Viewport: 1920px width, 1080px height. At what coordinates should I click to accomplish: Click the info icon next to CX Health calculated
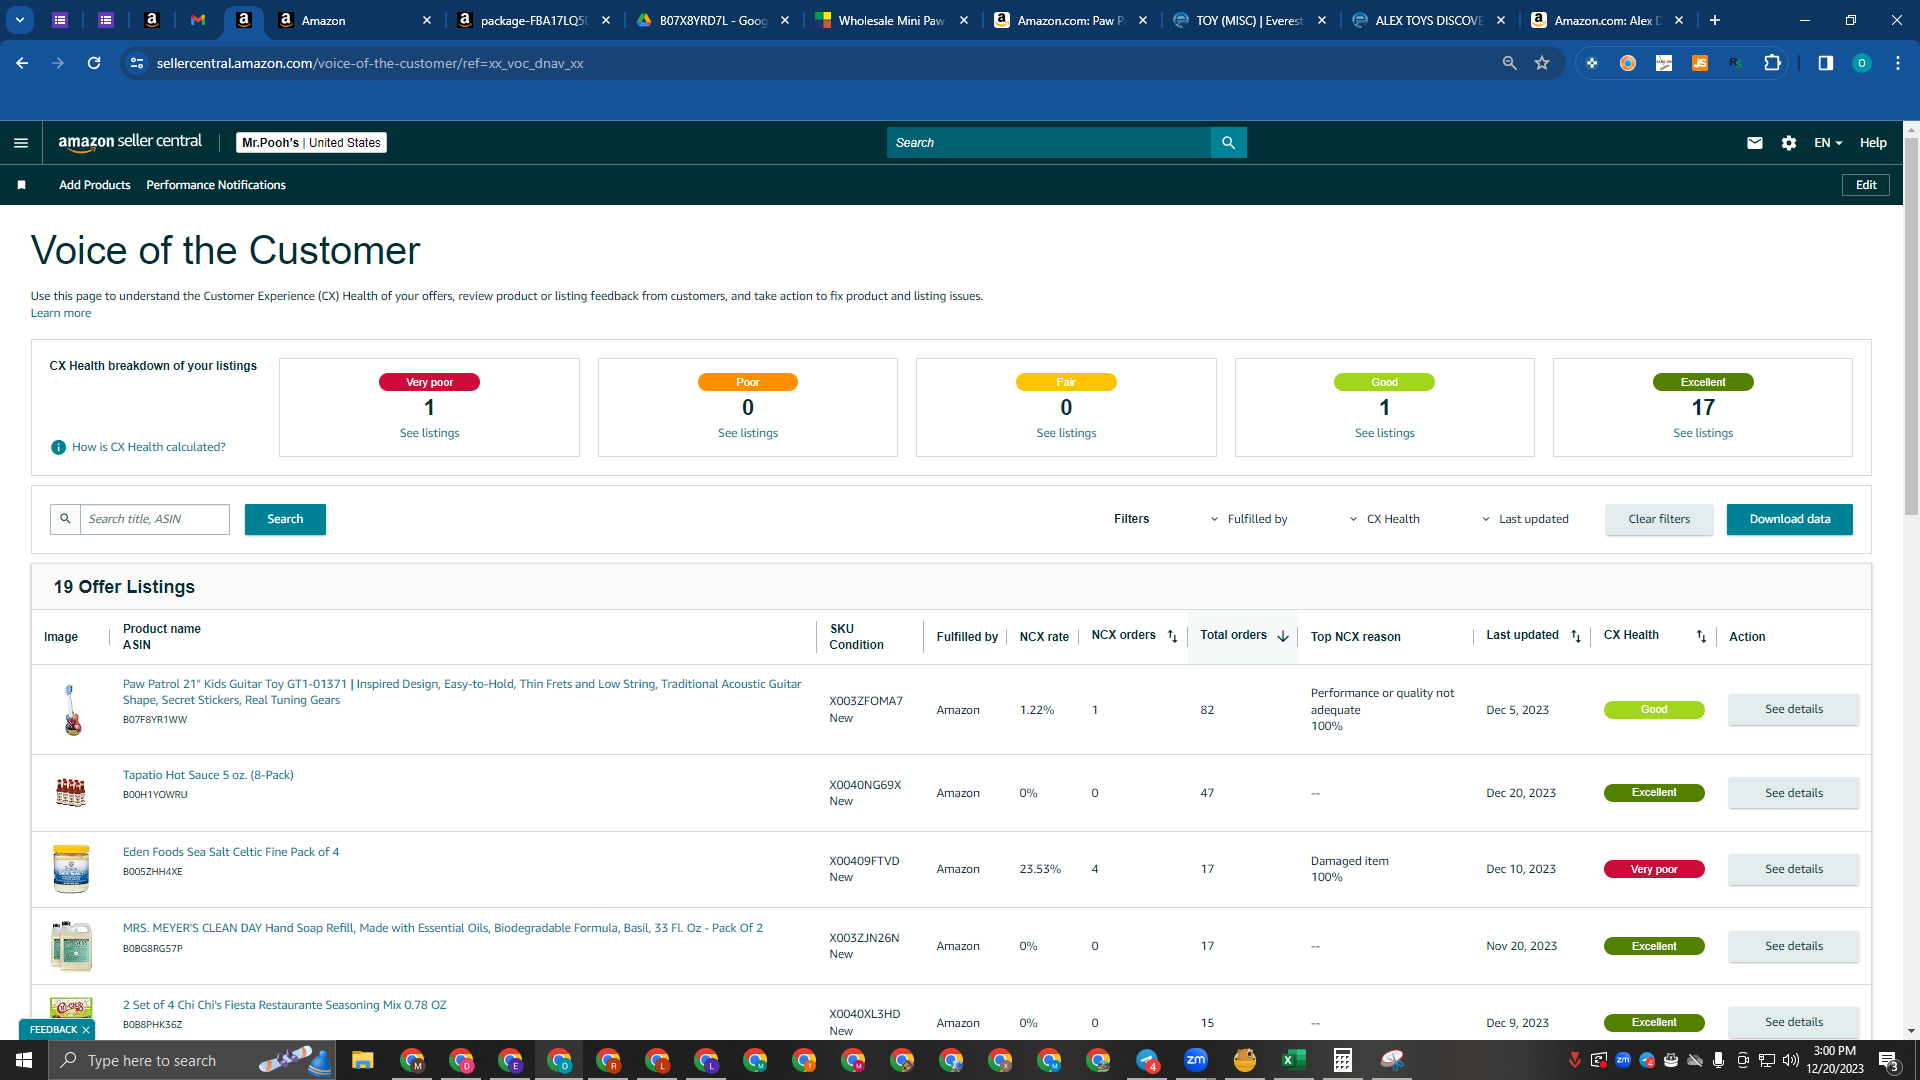coord(58,447)
